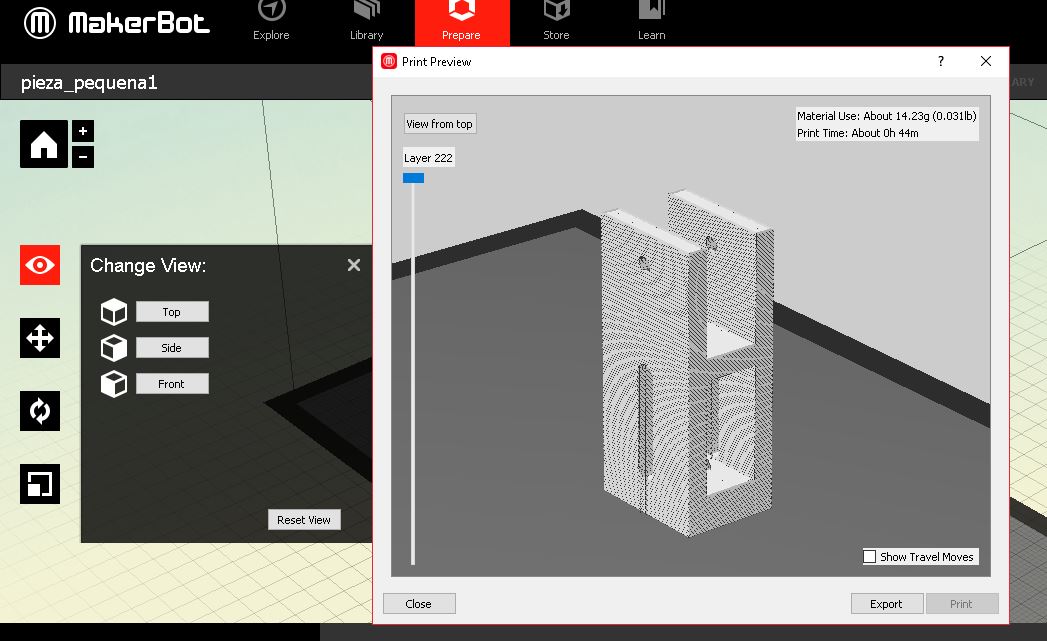This screenshot has width=1047, height=641.
Task: Select the Move tool arrows icon
Action: [x=40, y=338]
